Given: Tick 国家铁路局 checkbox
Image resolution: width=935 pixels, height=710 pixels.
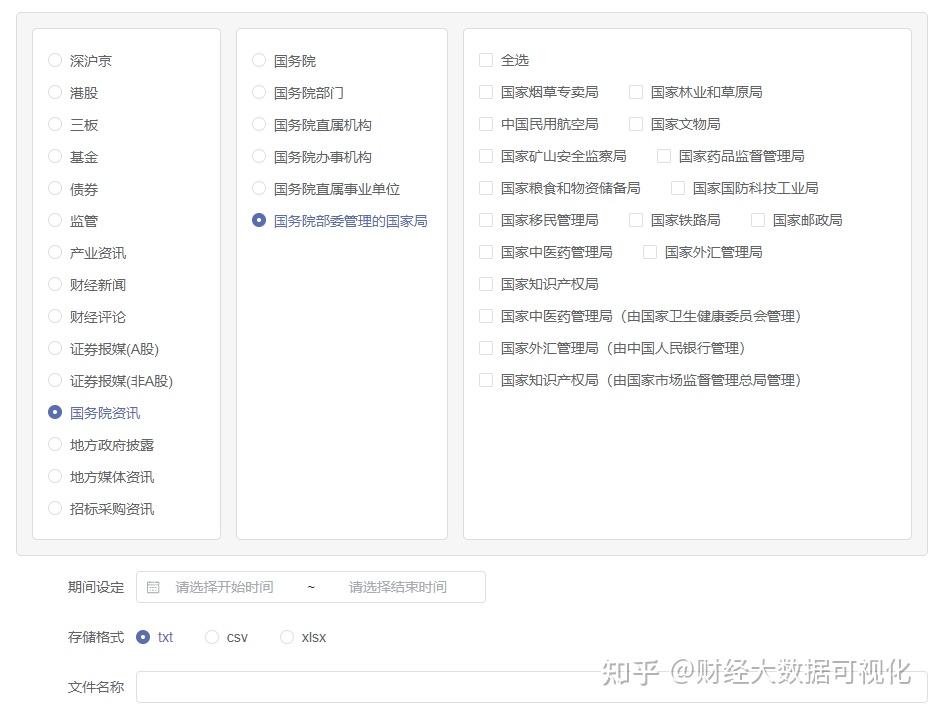Looking at the screenshot, I should (x=636, y=220).
